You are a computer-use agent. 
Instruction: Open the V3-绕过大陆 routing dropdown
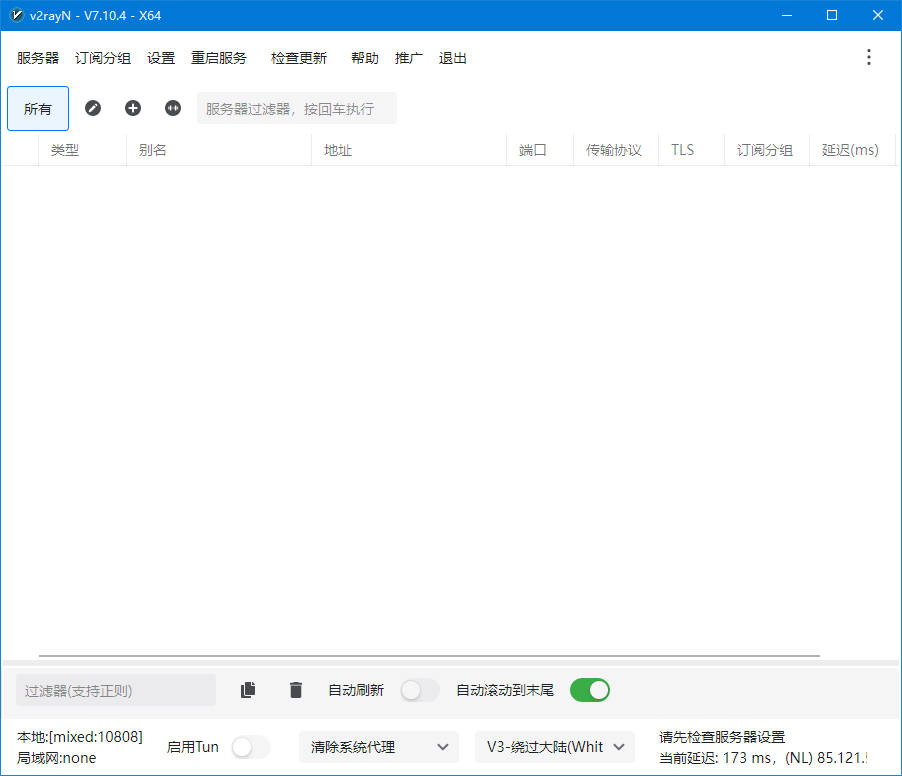[x=554, y=747]
